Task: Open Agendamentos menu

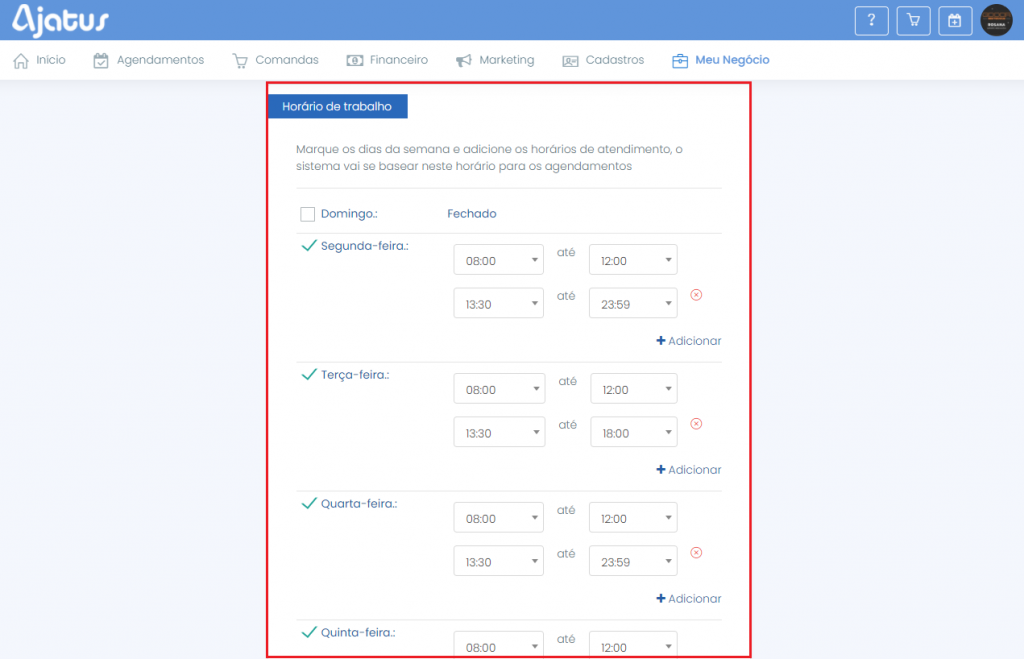Action: click(x=160, y=60)
